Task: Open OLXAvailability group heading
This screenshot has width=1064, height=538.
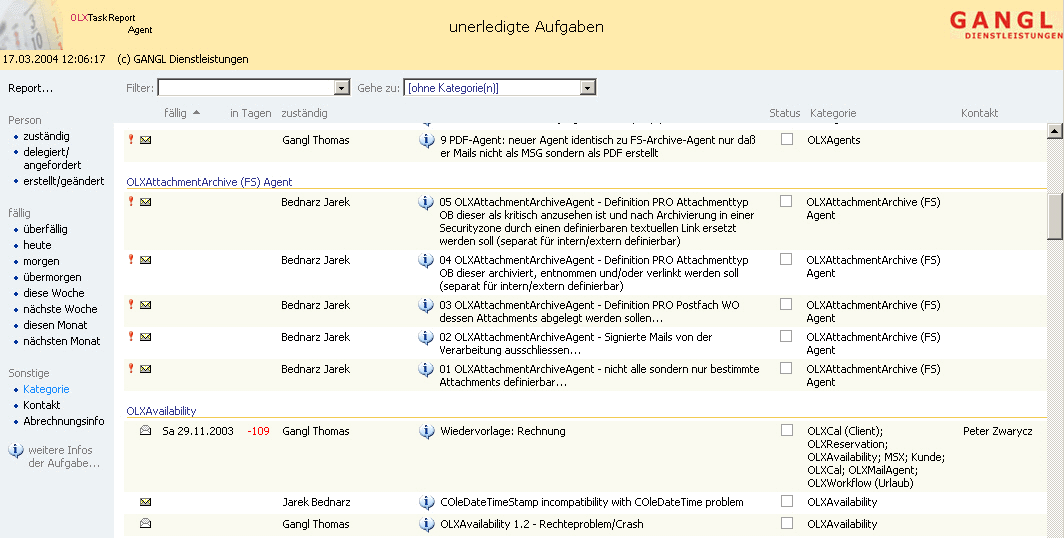Action: click(x=162, y=411)
